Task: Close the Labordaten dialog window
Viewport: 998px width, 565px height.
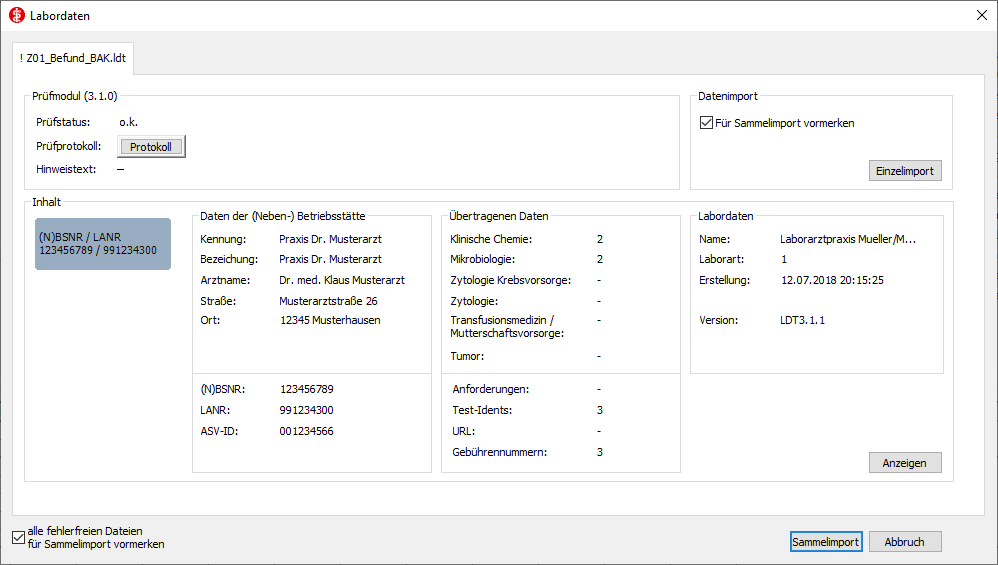Action: 981,15
